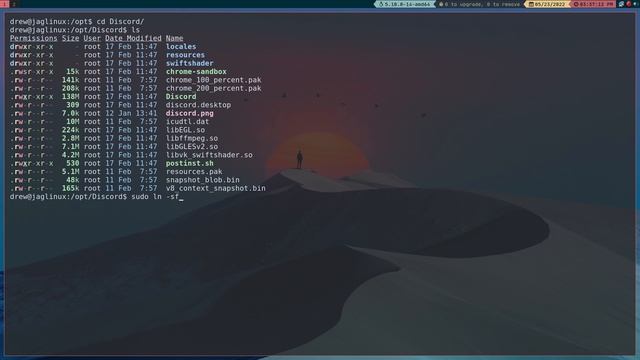Click the 'Size' column header

click(71, 38)
